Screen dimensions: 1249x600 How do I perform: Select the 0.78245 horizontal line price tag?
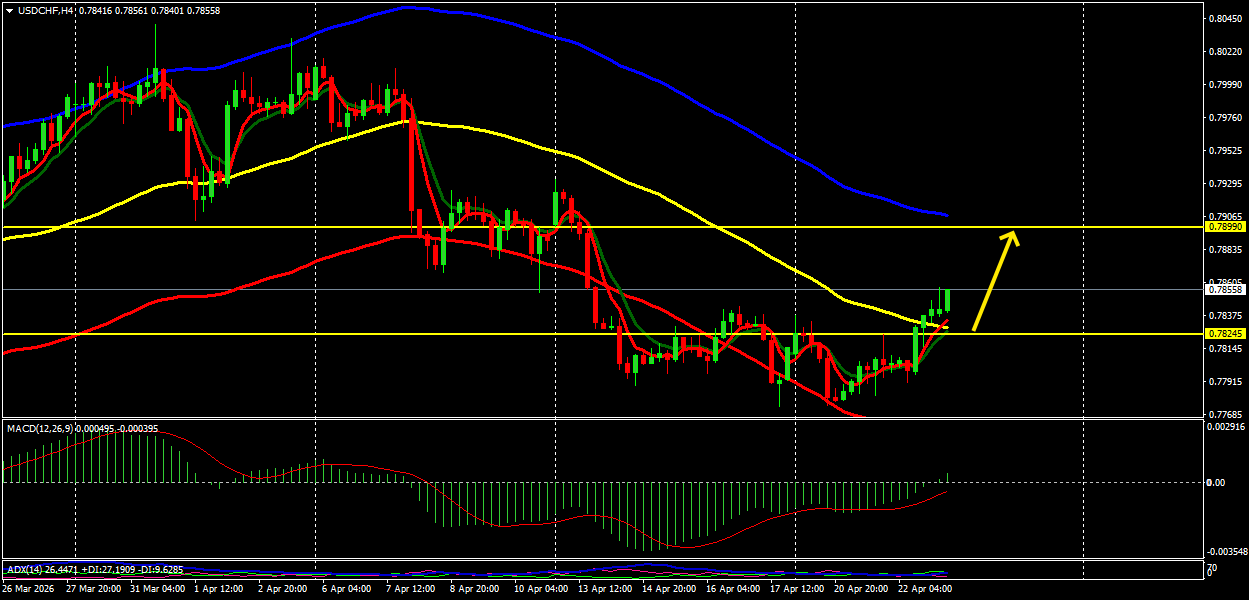1225,334
